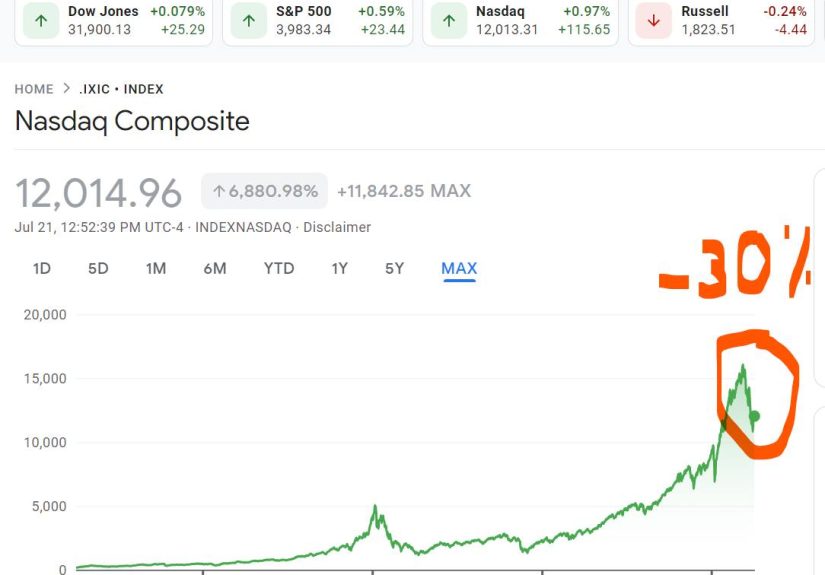Click the Dow Jones index name
825x575 pixels.
103,12
